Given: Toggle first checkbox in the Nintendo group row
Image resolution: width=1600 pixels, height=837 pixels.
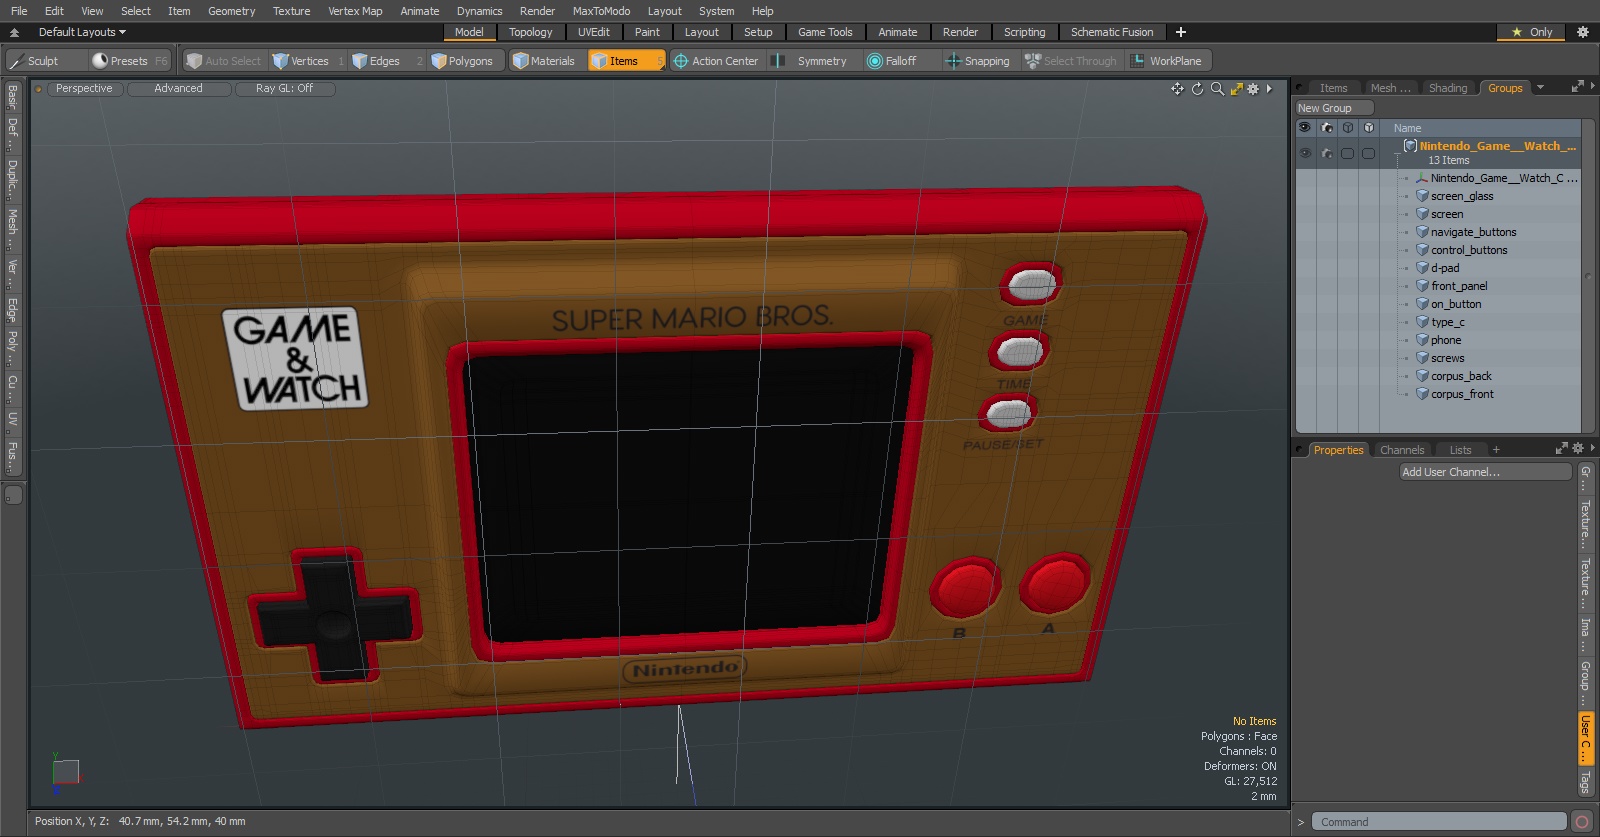Looking at the screenshot, I should click(x=1348, y=153).
